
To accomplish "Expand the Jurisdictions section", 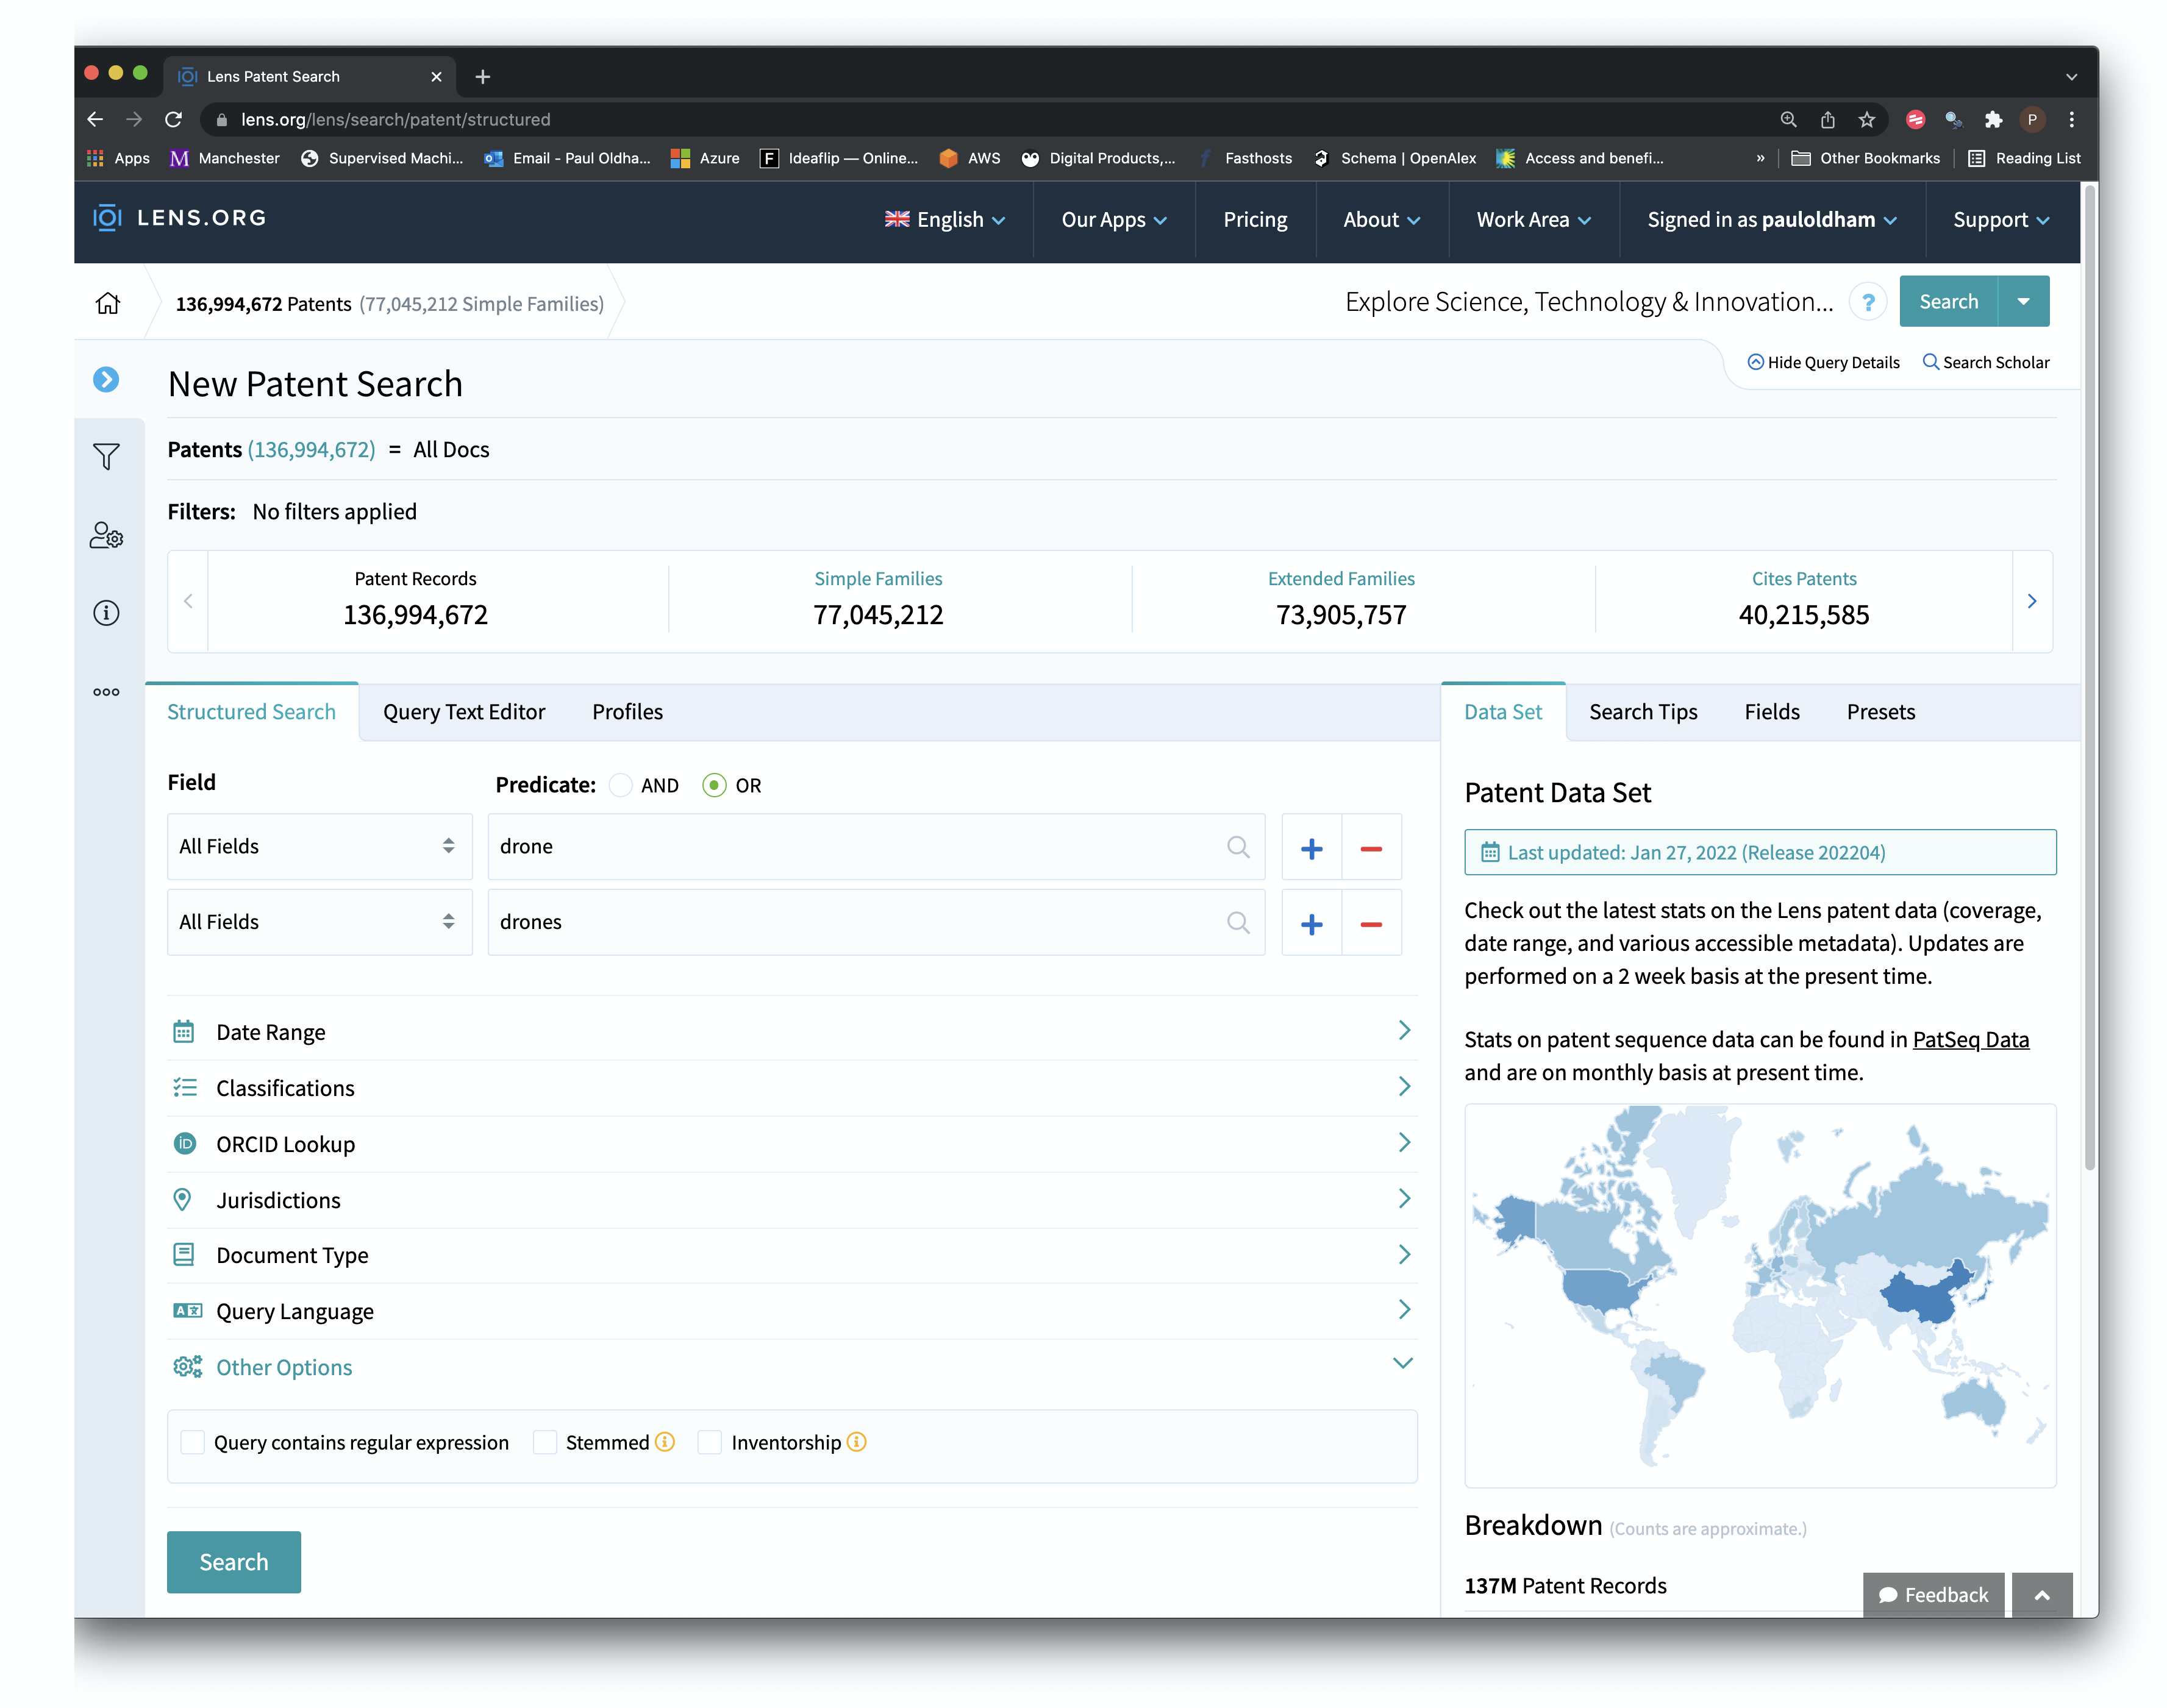I will [792, 1200].
